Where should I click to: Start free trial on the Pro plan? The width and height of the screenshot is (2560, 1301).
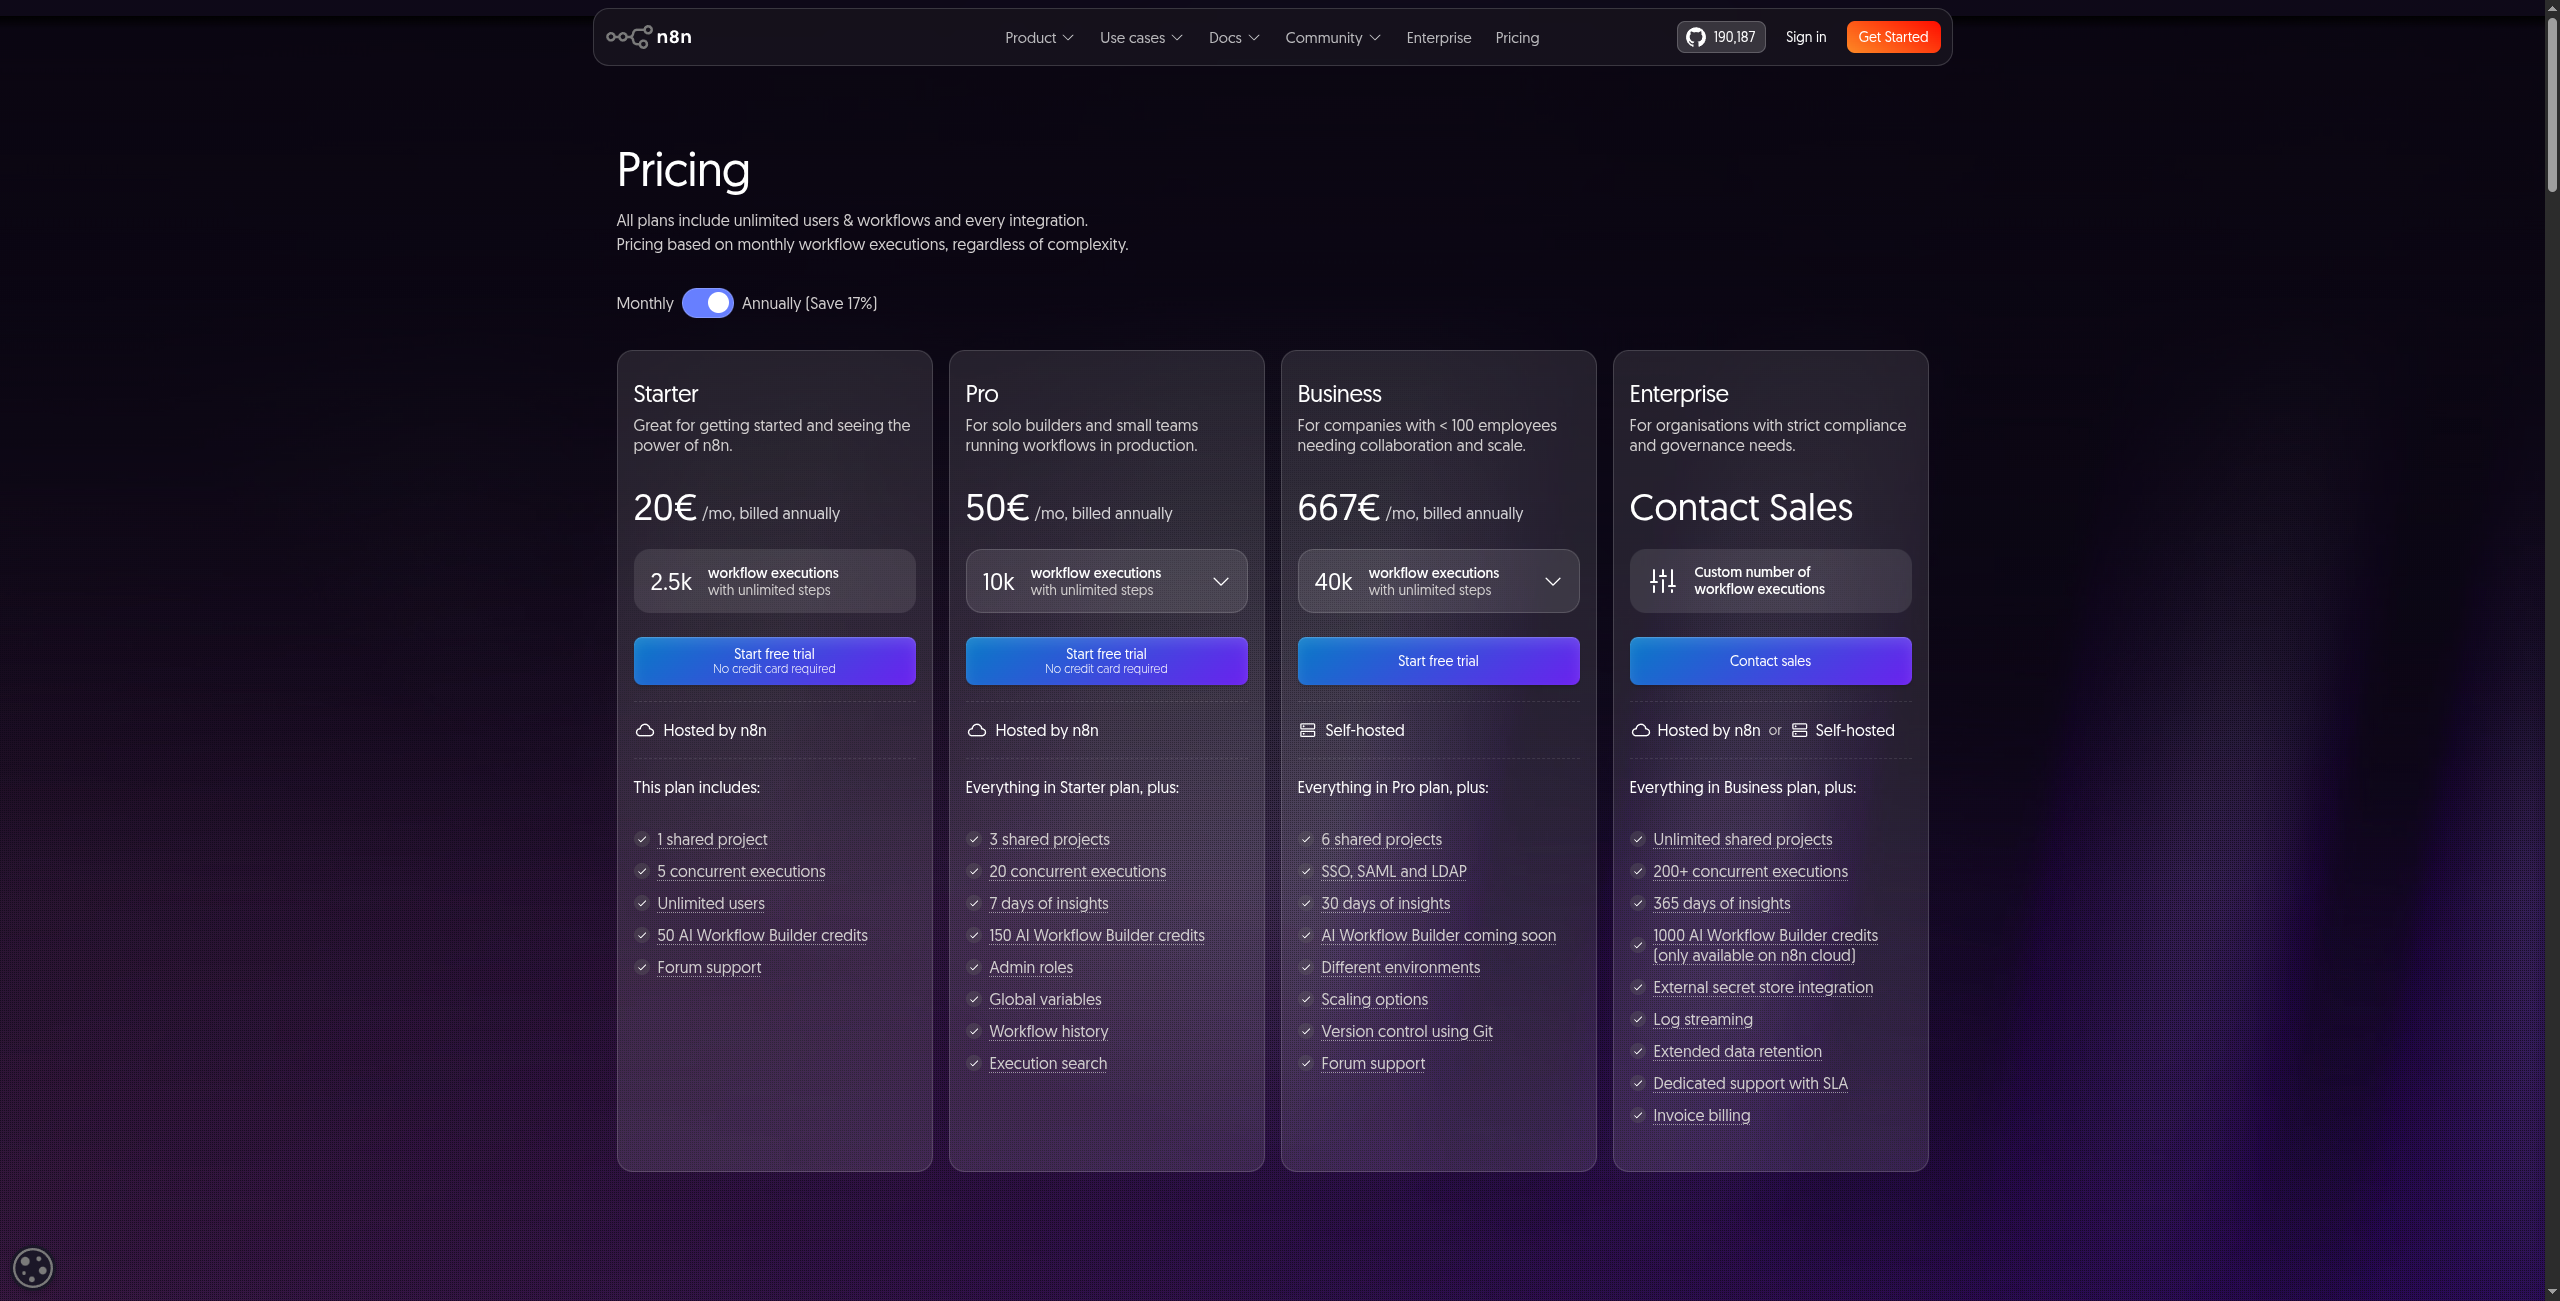(x=1106, y=661)
